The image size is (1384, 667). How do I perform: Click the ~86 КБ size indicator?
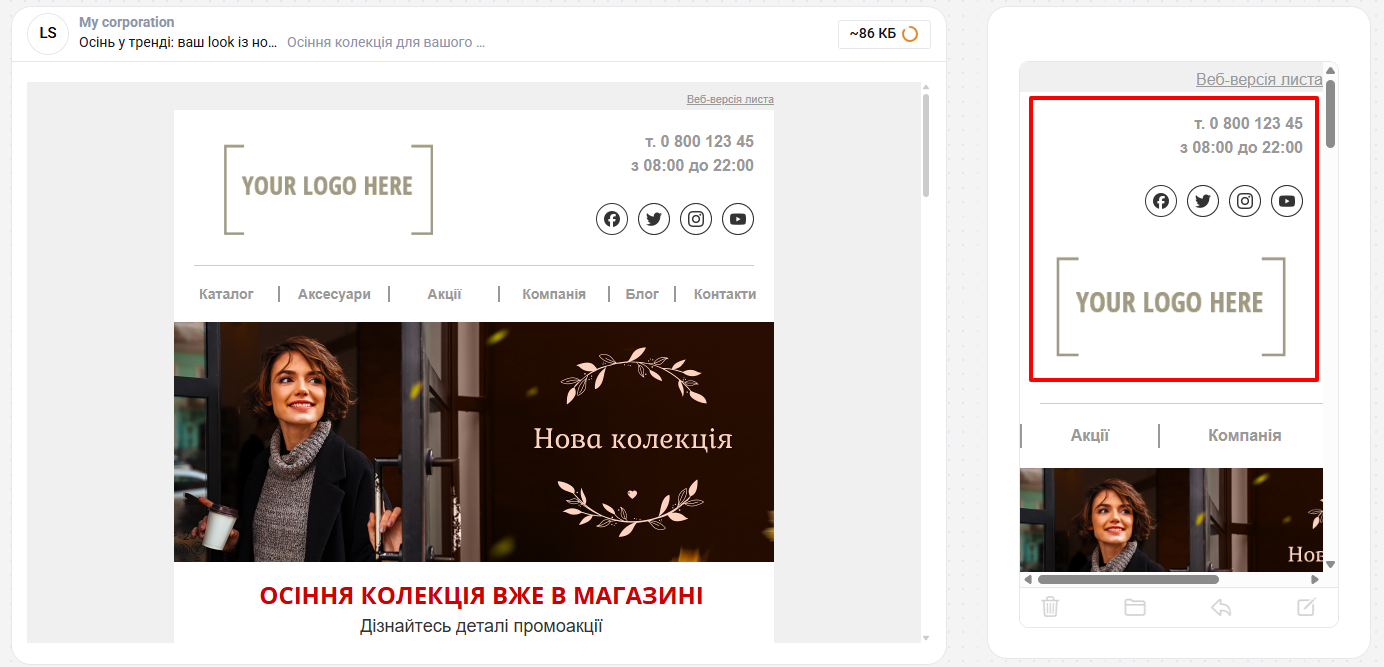(x=884, y=34)
